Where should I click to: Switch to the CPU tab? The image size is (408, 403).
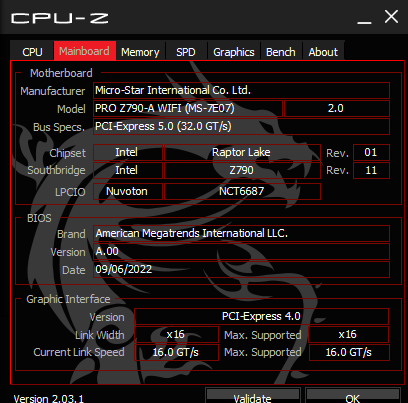pos(32,52)
